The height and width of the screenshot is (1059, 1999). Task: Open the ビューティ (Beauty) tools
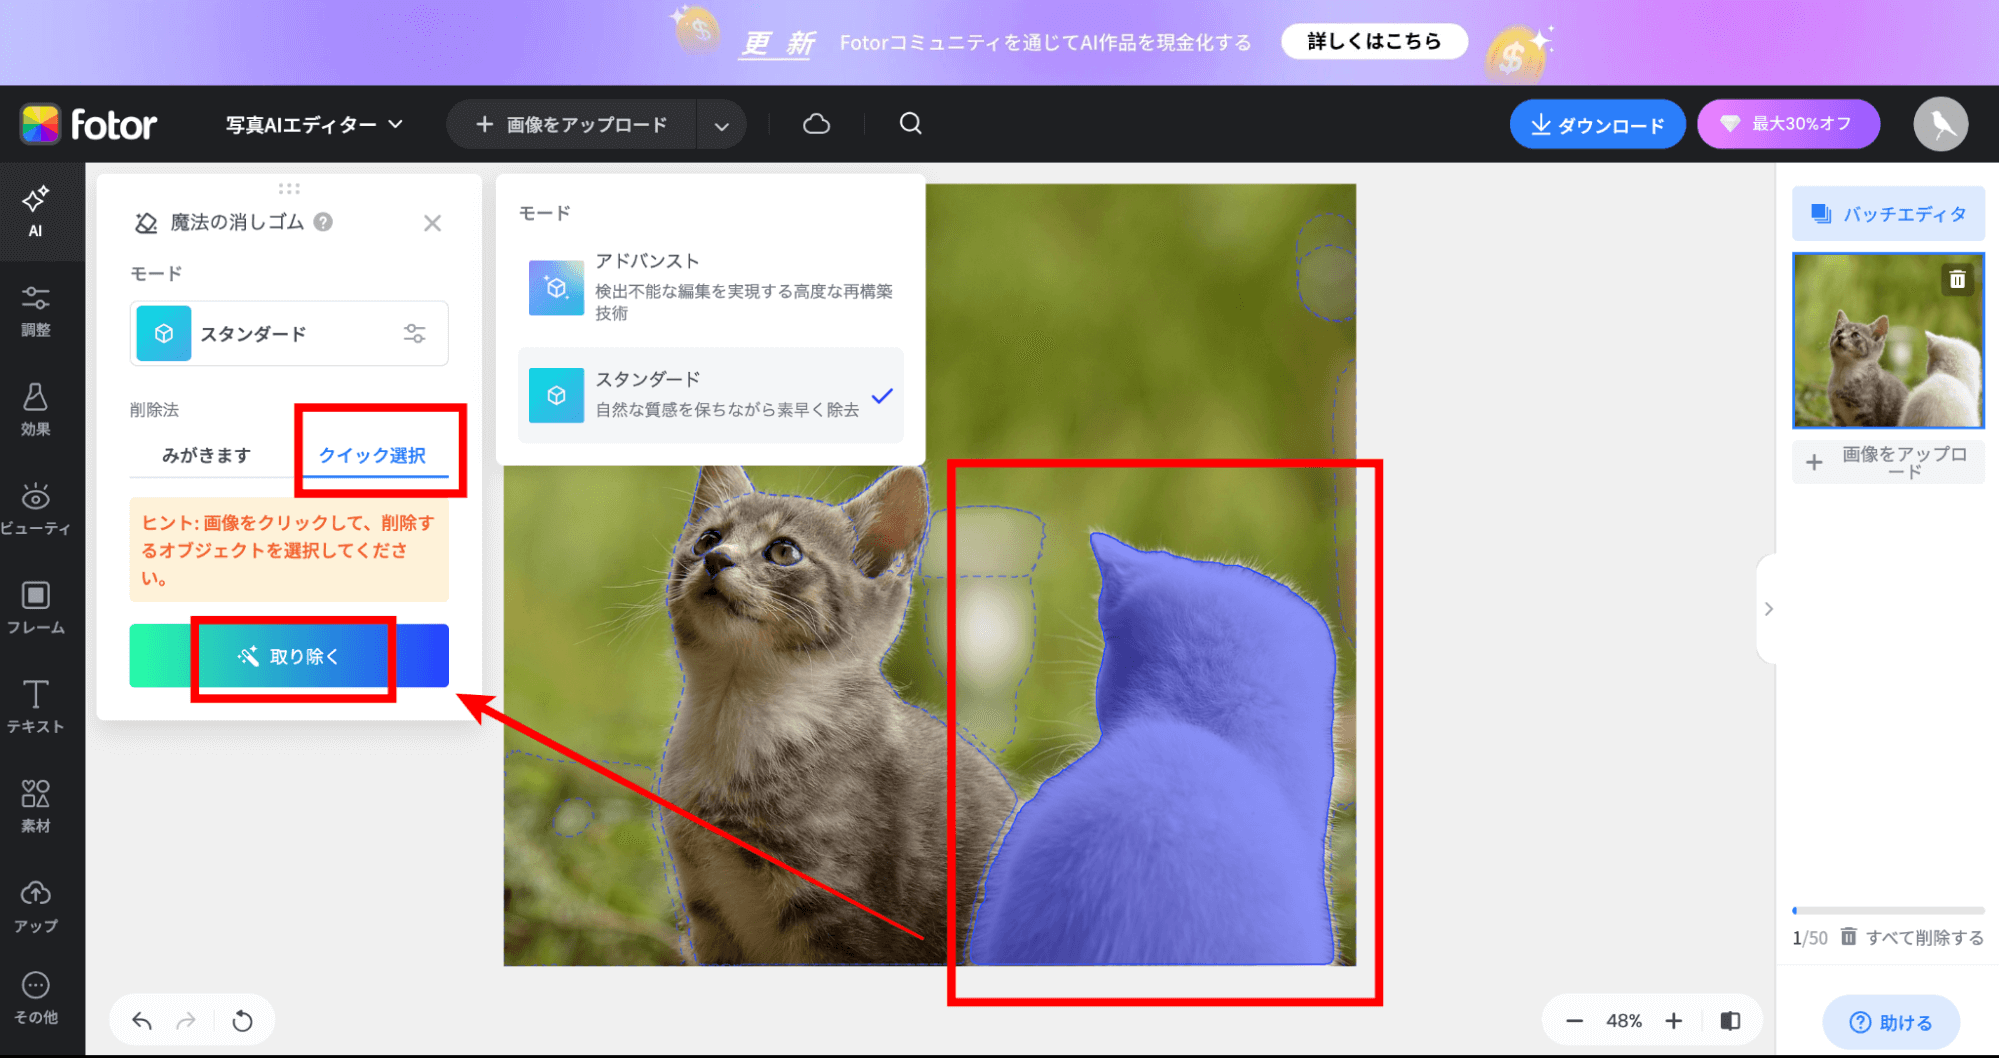[35, 510]
